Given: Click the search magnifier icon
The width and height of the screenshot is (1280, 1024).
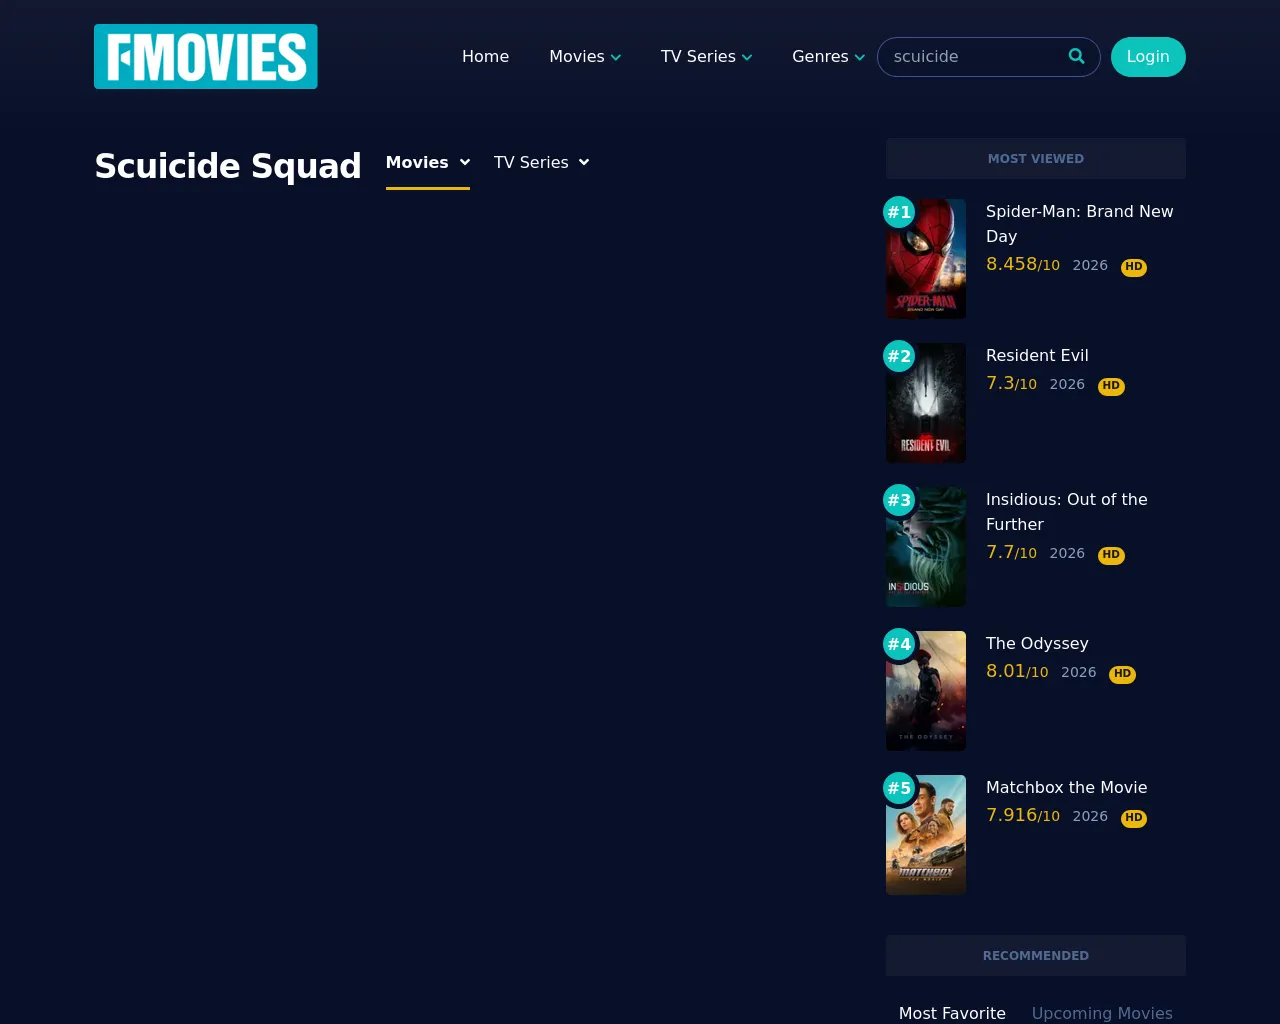Looking at the screenshot, I should pyautogui.click(x=1076, y=56).
